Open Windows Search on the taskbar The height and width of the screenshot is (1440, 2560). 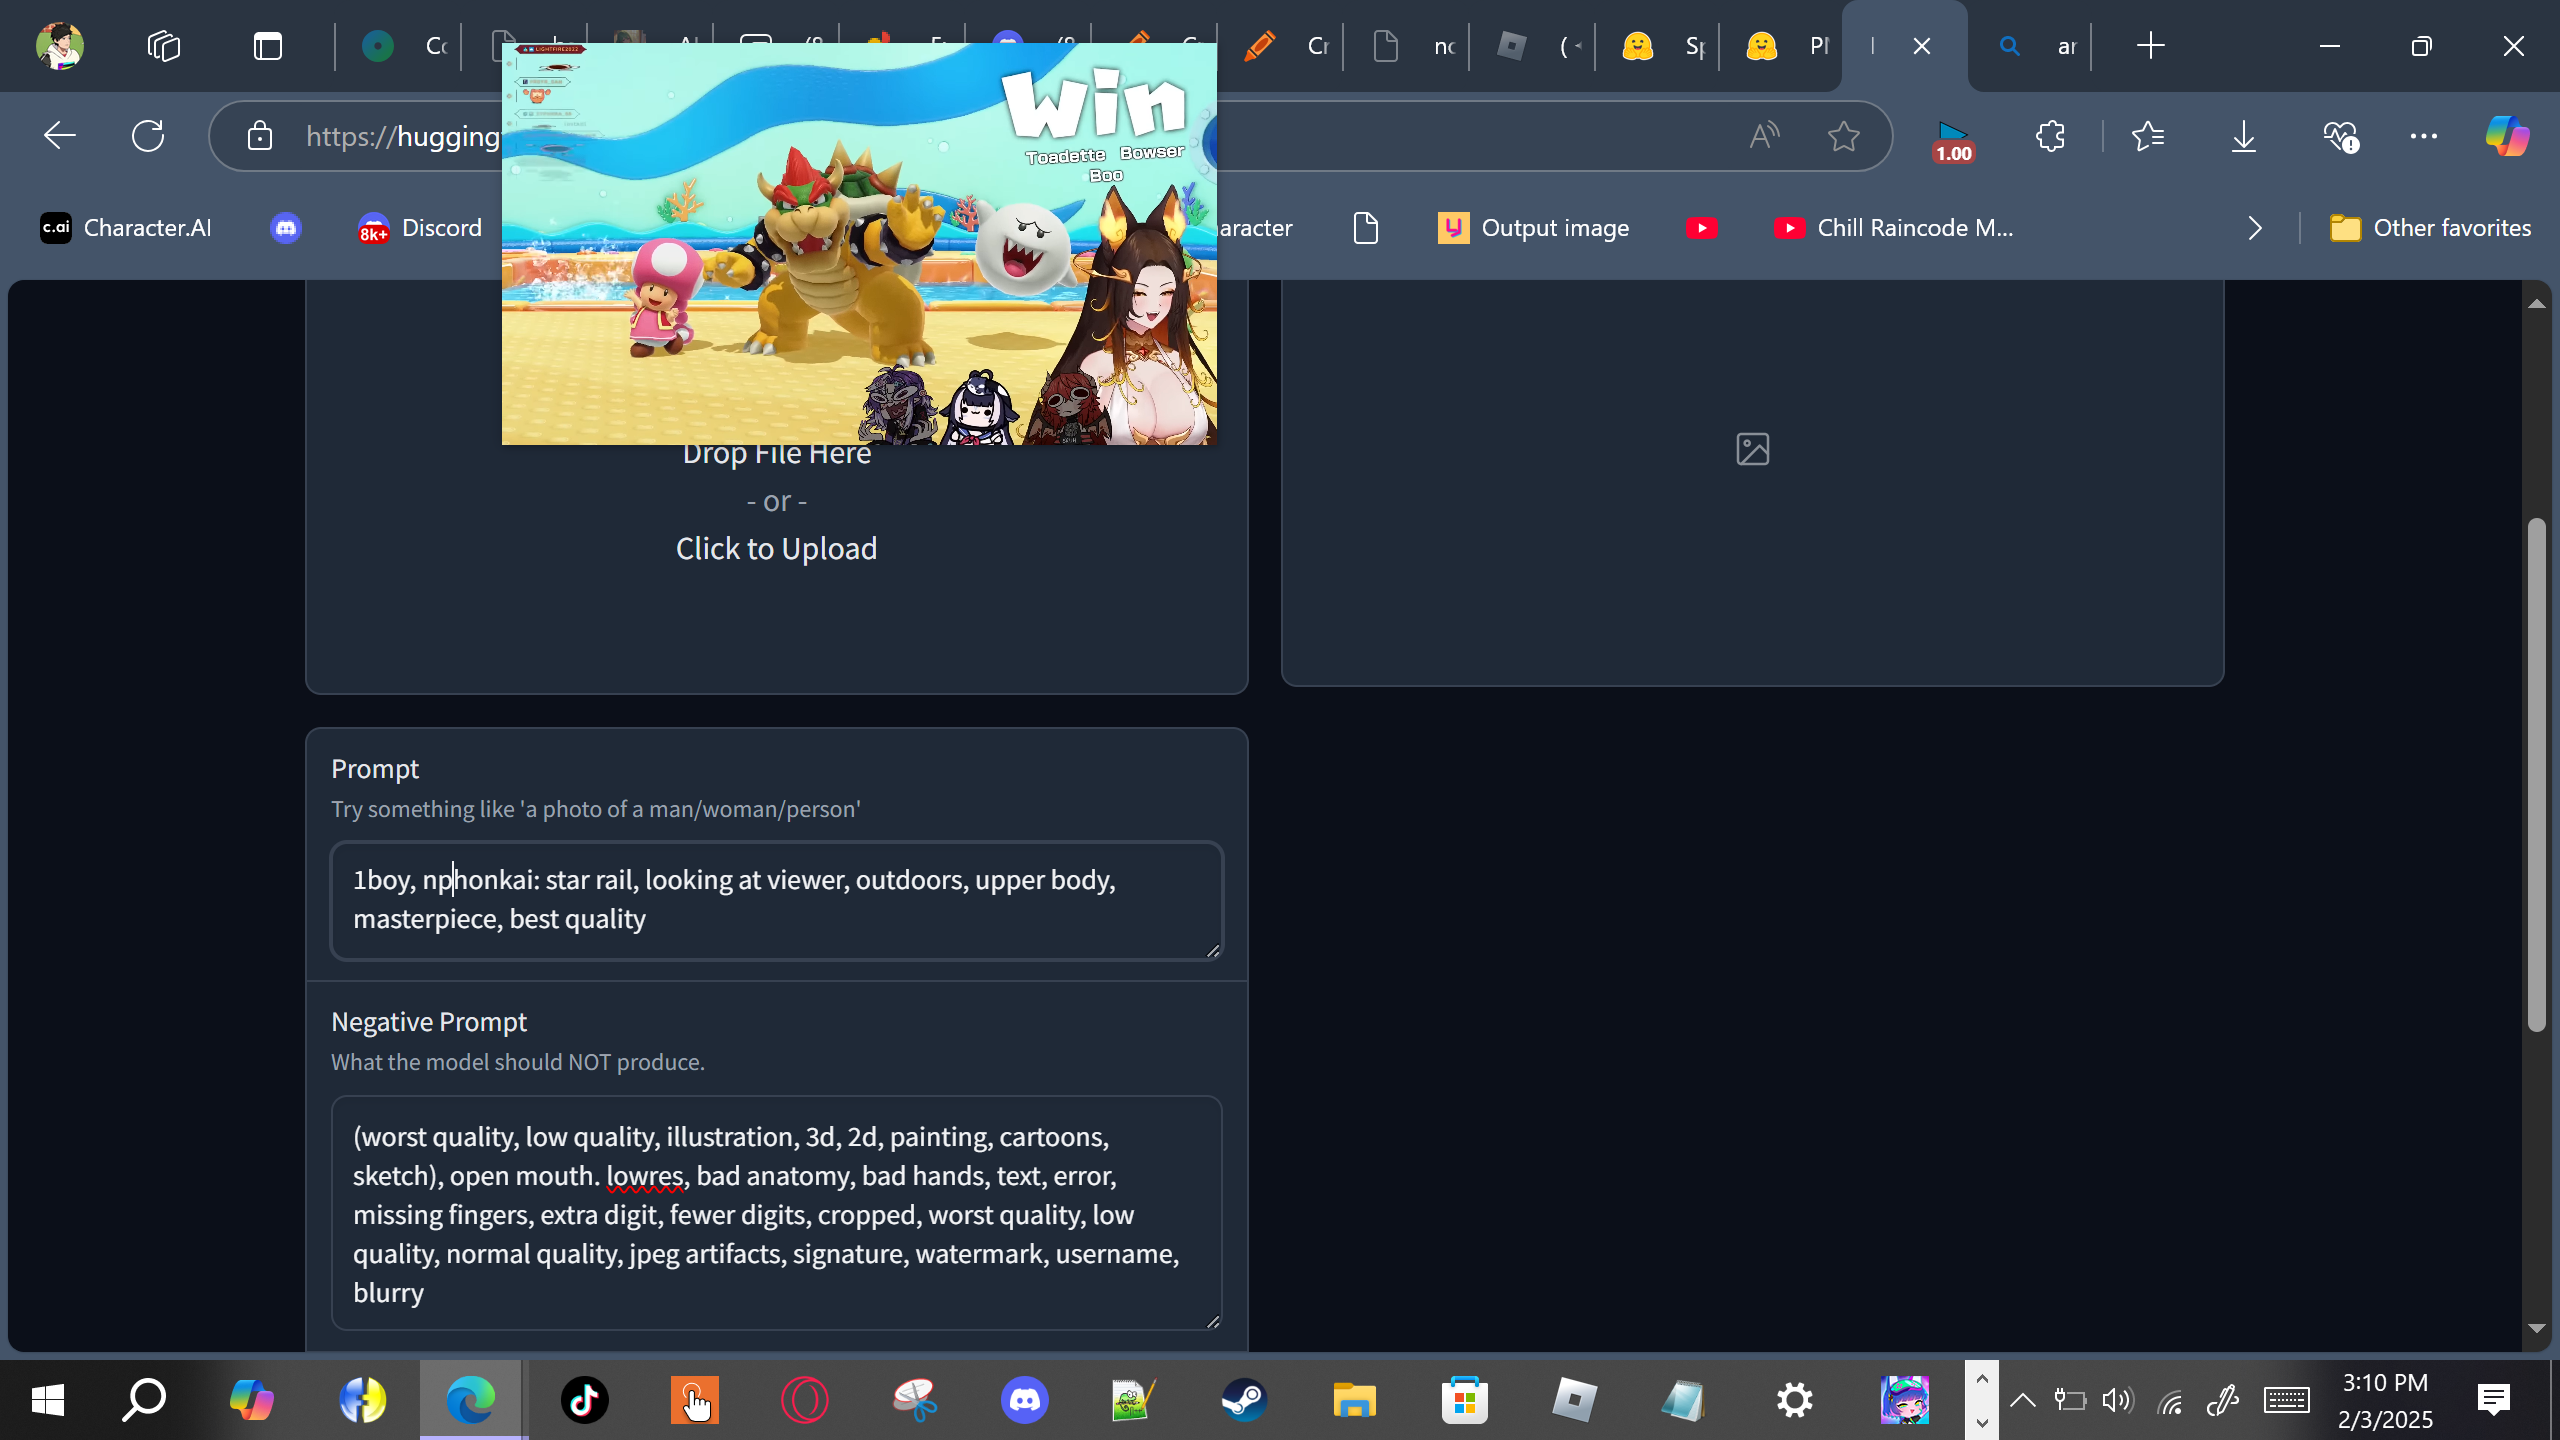tap(144, 1400)
